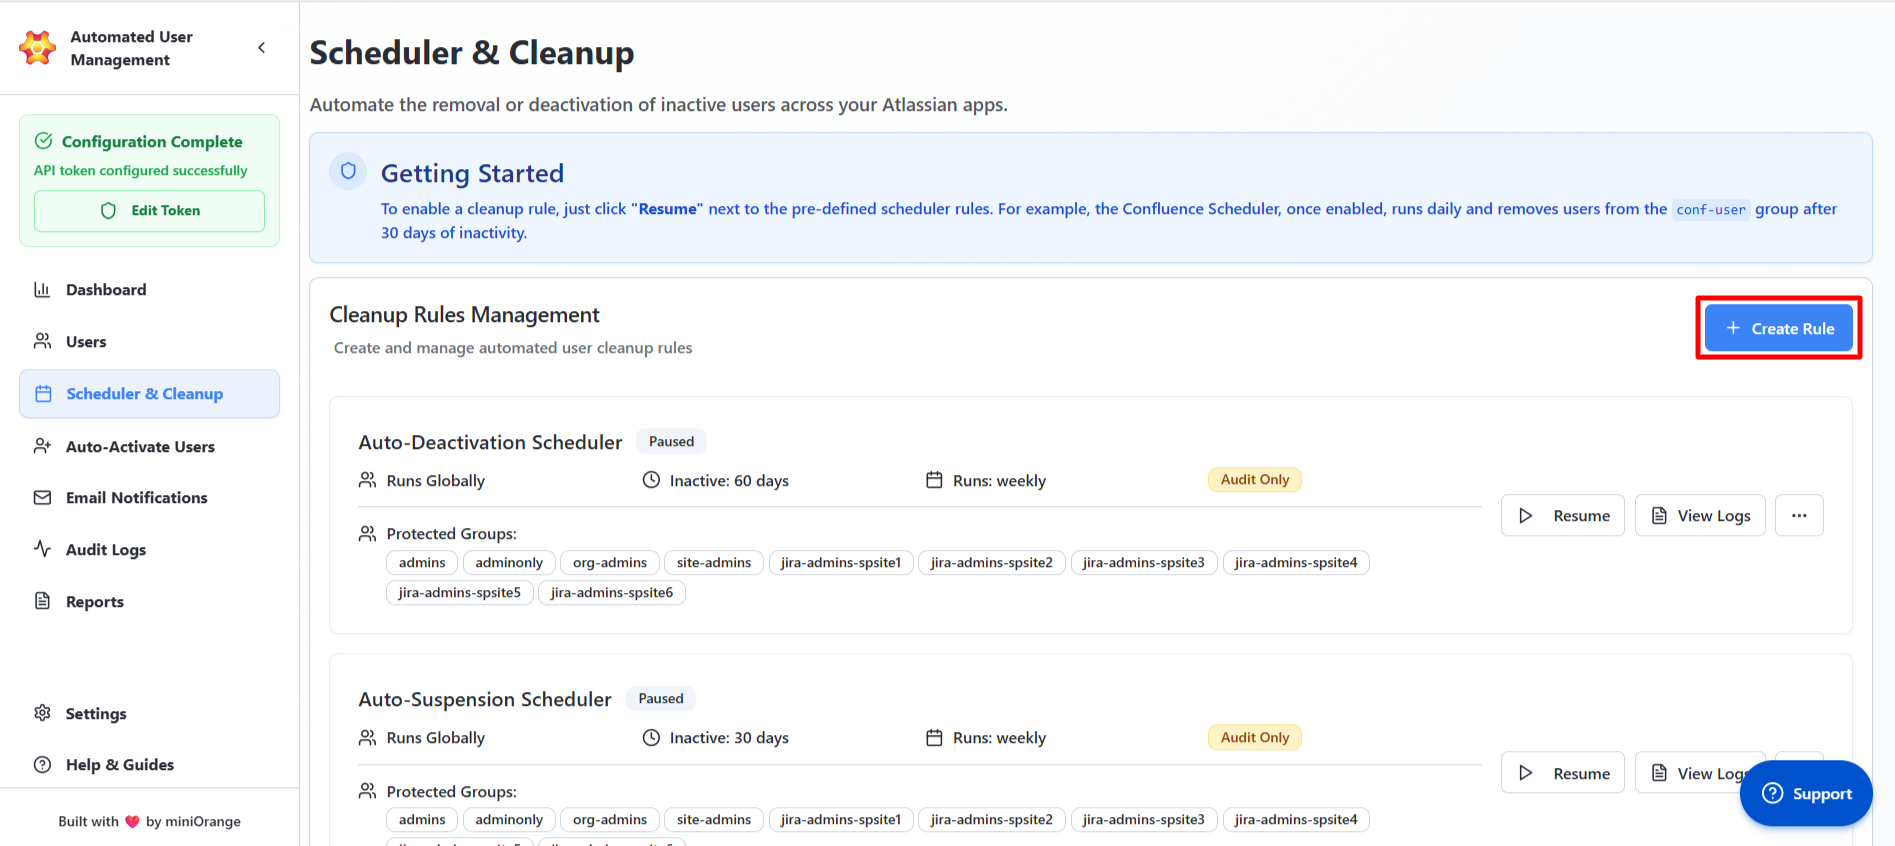The height and width of the screenshot is (846, 1895).
Task: Open the Support chat widget
Action: point(1806,794)
